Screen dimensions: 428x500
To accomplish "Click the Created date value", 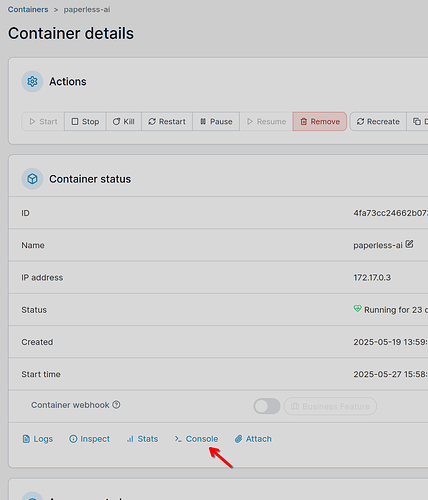I will pyautogui.click(x=391, y=342).
